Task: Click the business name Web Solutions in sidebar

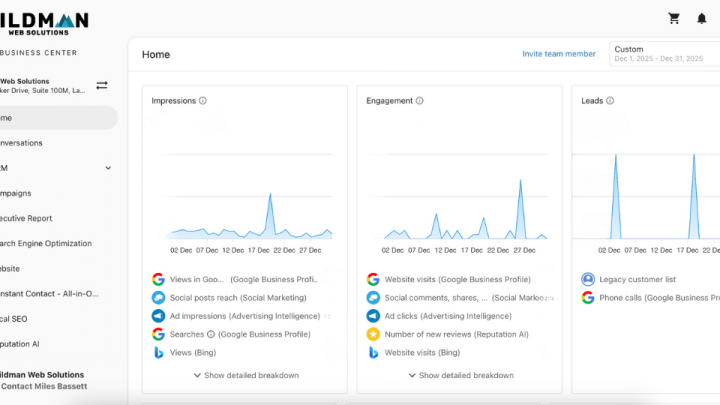Action: 24,81
